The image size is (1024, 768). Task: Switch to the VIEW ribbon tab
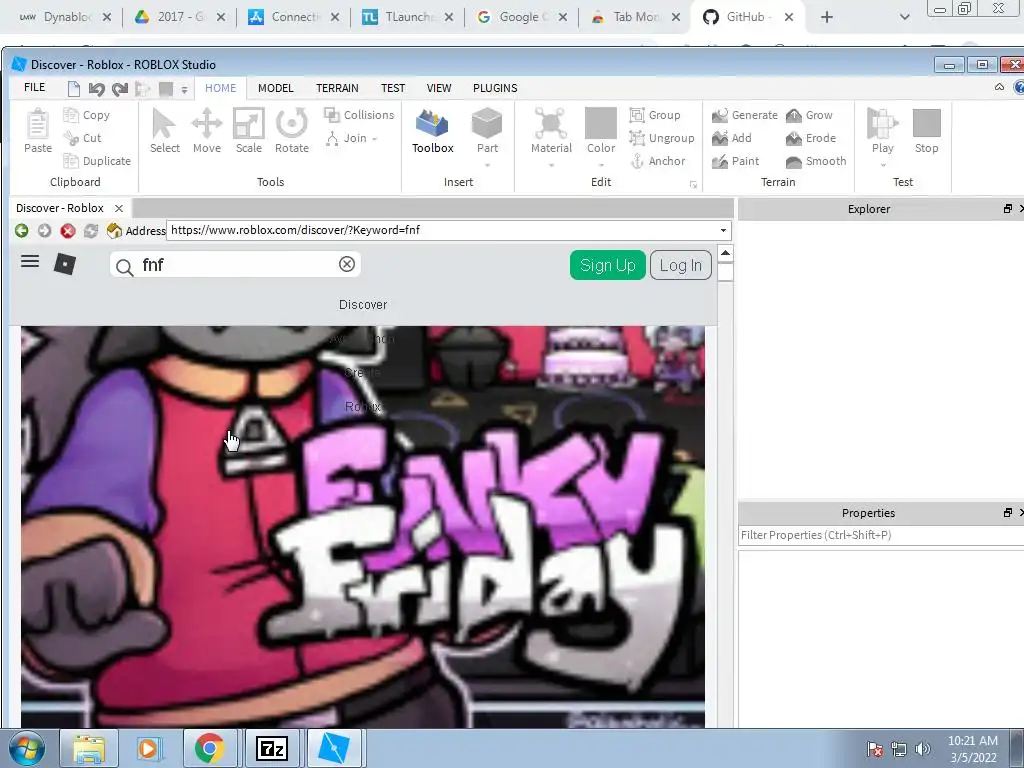tap(439, 88)
